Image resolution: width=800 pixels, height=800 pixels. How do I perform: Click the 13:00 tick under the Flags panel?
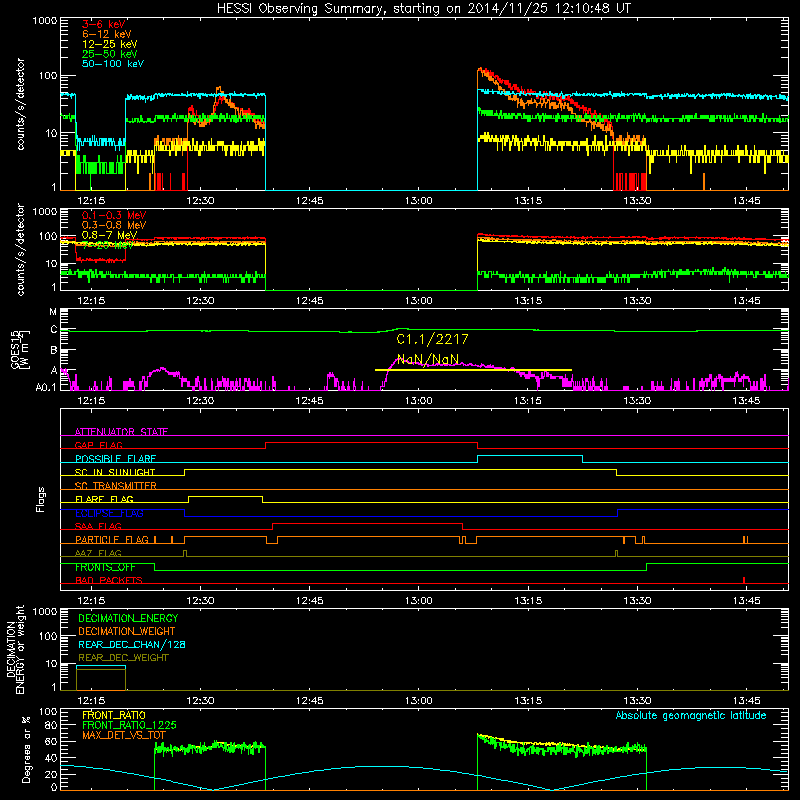[418, 601]
